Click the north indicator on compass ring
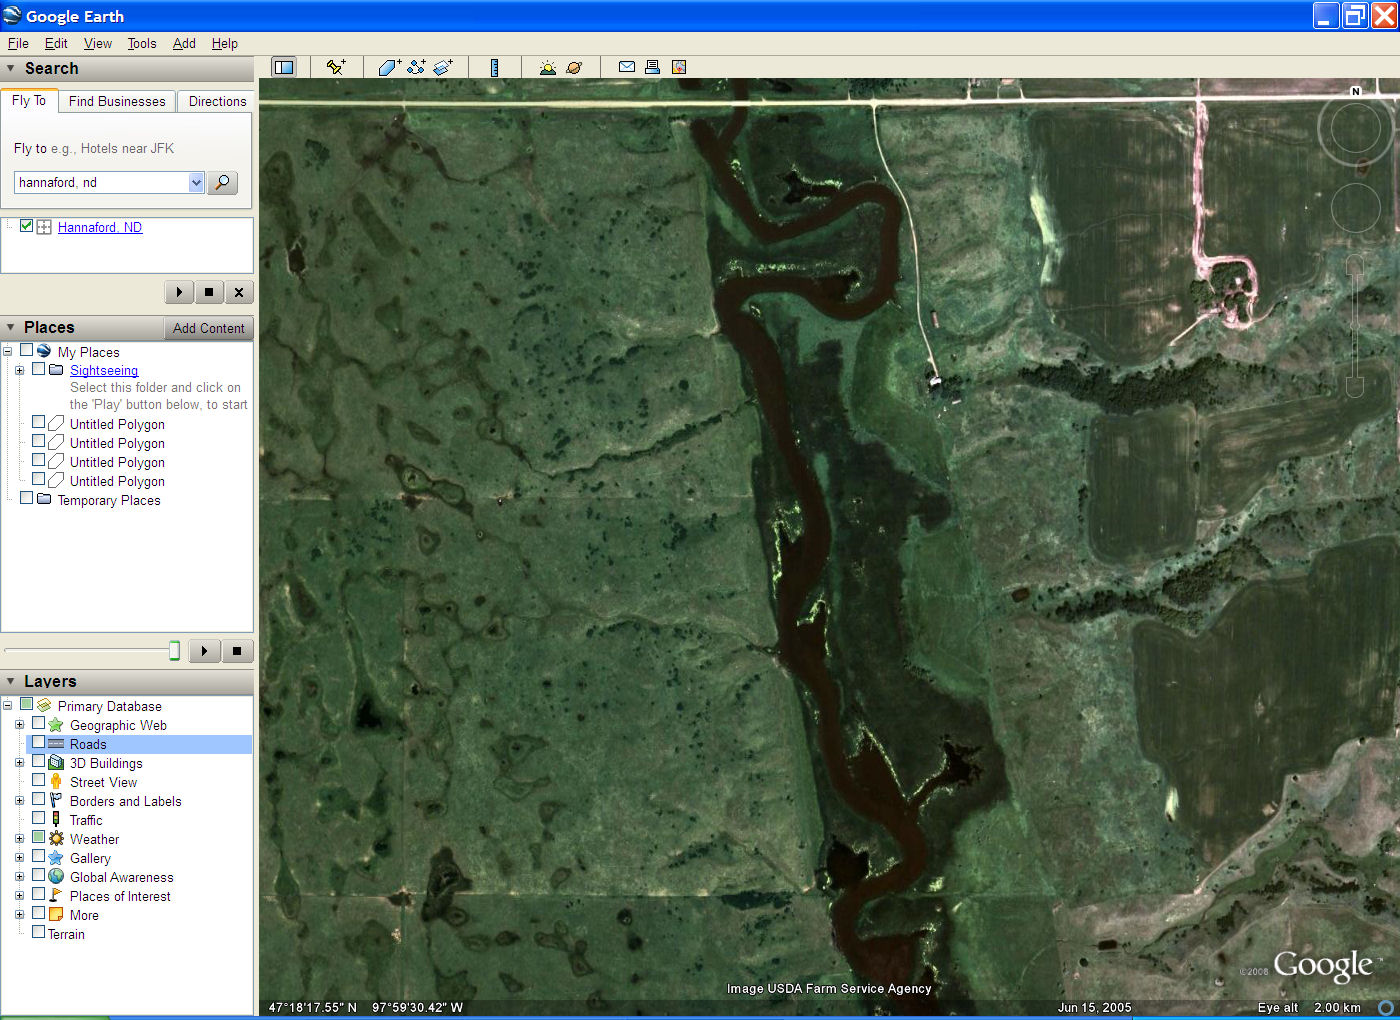Screen dimensions: 1400x1020 (1356, 91)
